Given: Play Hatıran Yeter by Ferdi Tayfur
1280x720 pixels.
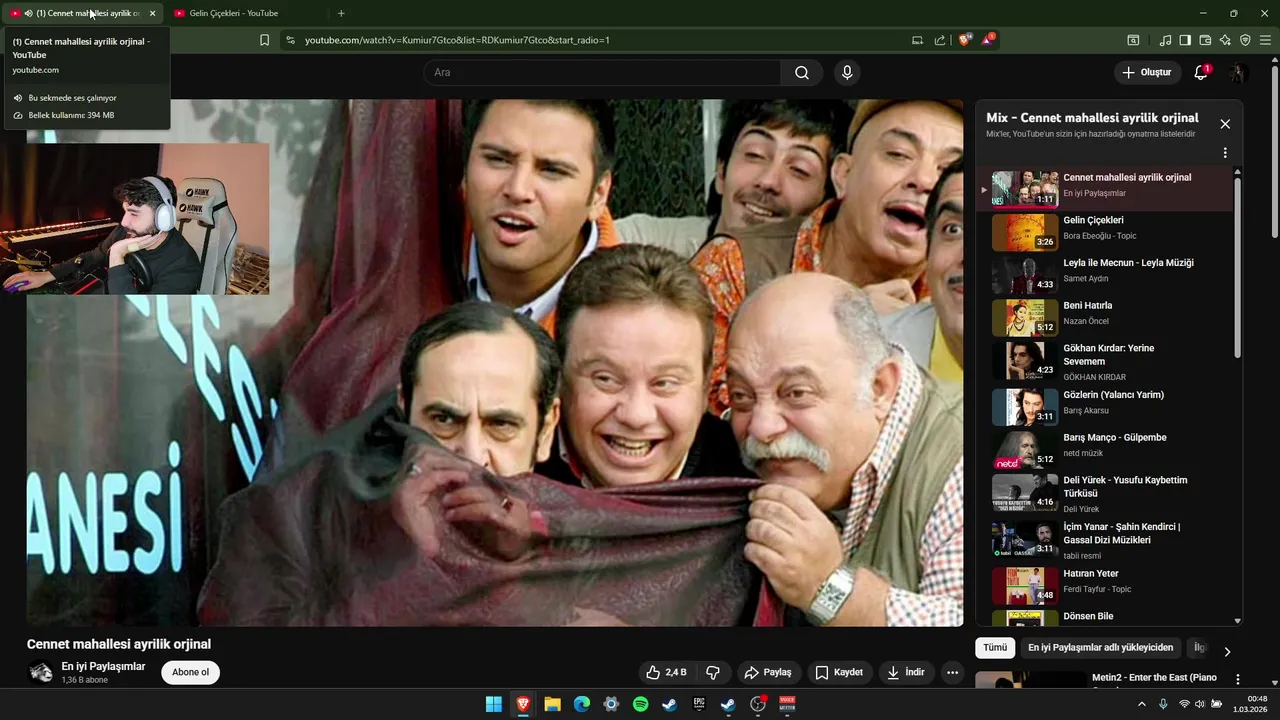Looking at the screenshot, I should tap(1104, 584).
